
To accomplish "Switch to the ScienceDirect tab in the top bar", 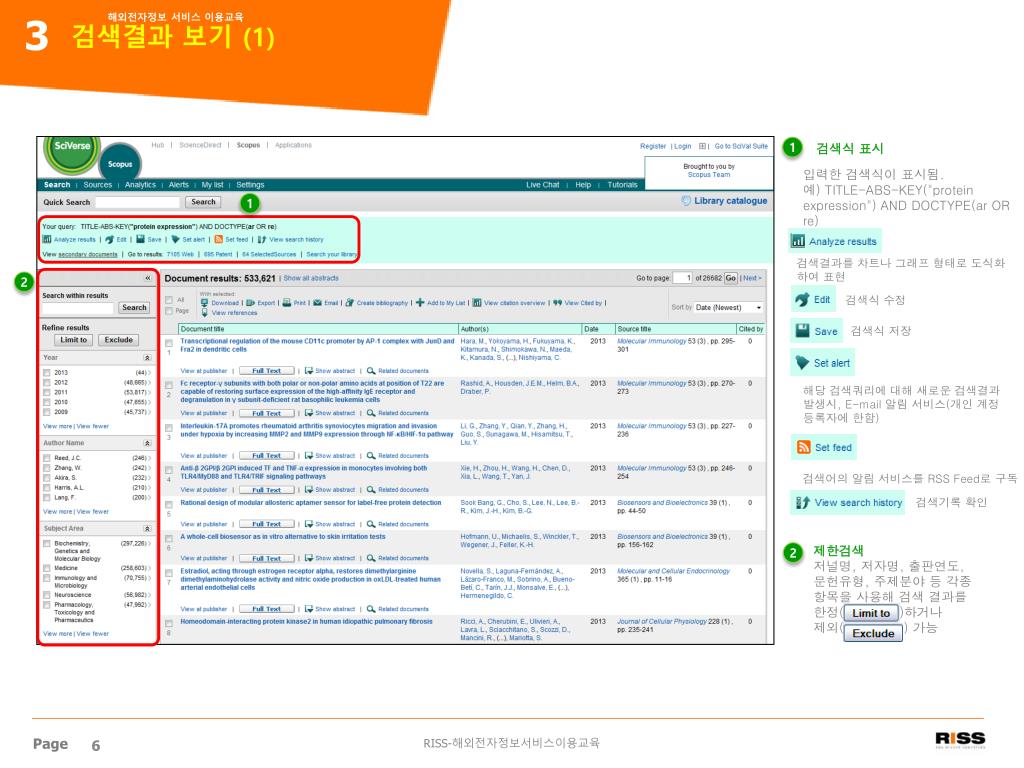I will 200,145.
